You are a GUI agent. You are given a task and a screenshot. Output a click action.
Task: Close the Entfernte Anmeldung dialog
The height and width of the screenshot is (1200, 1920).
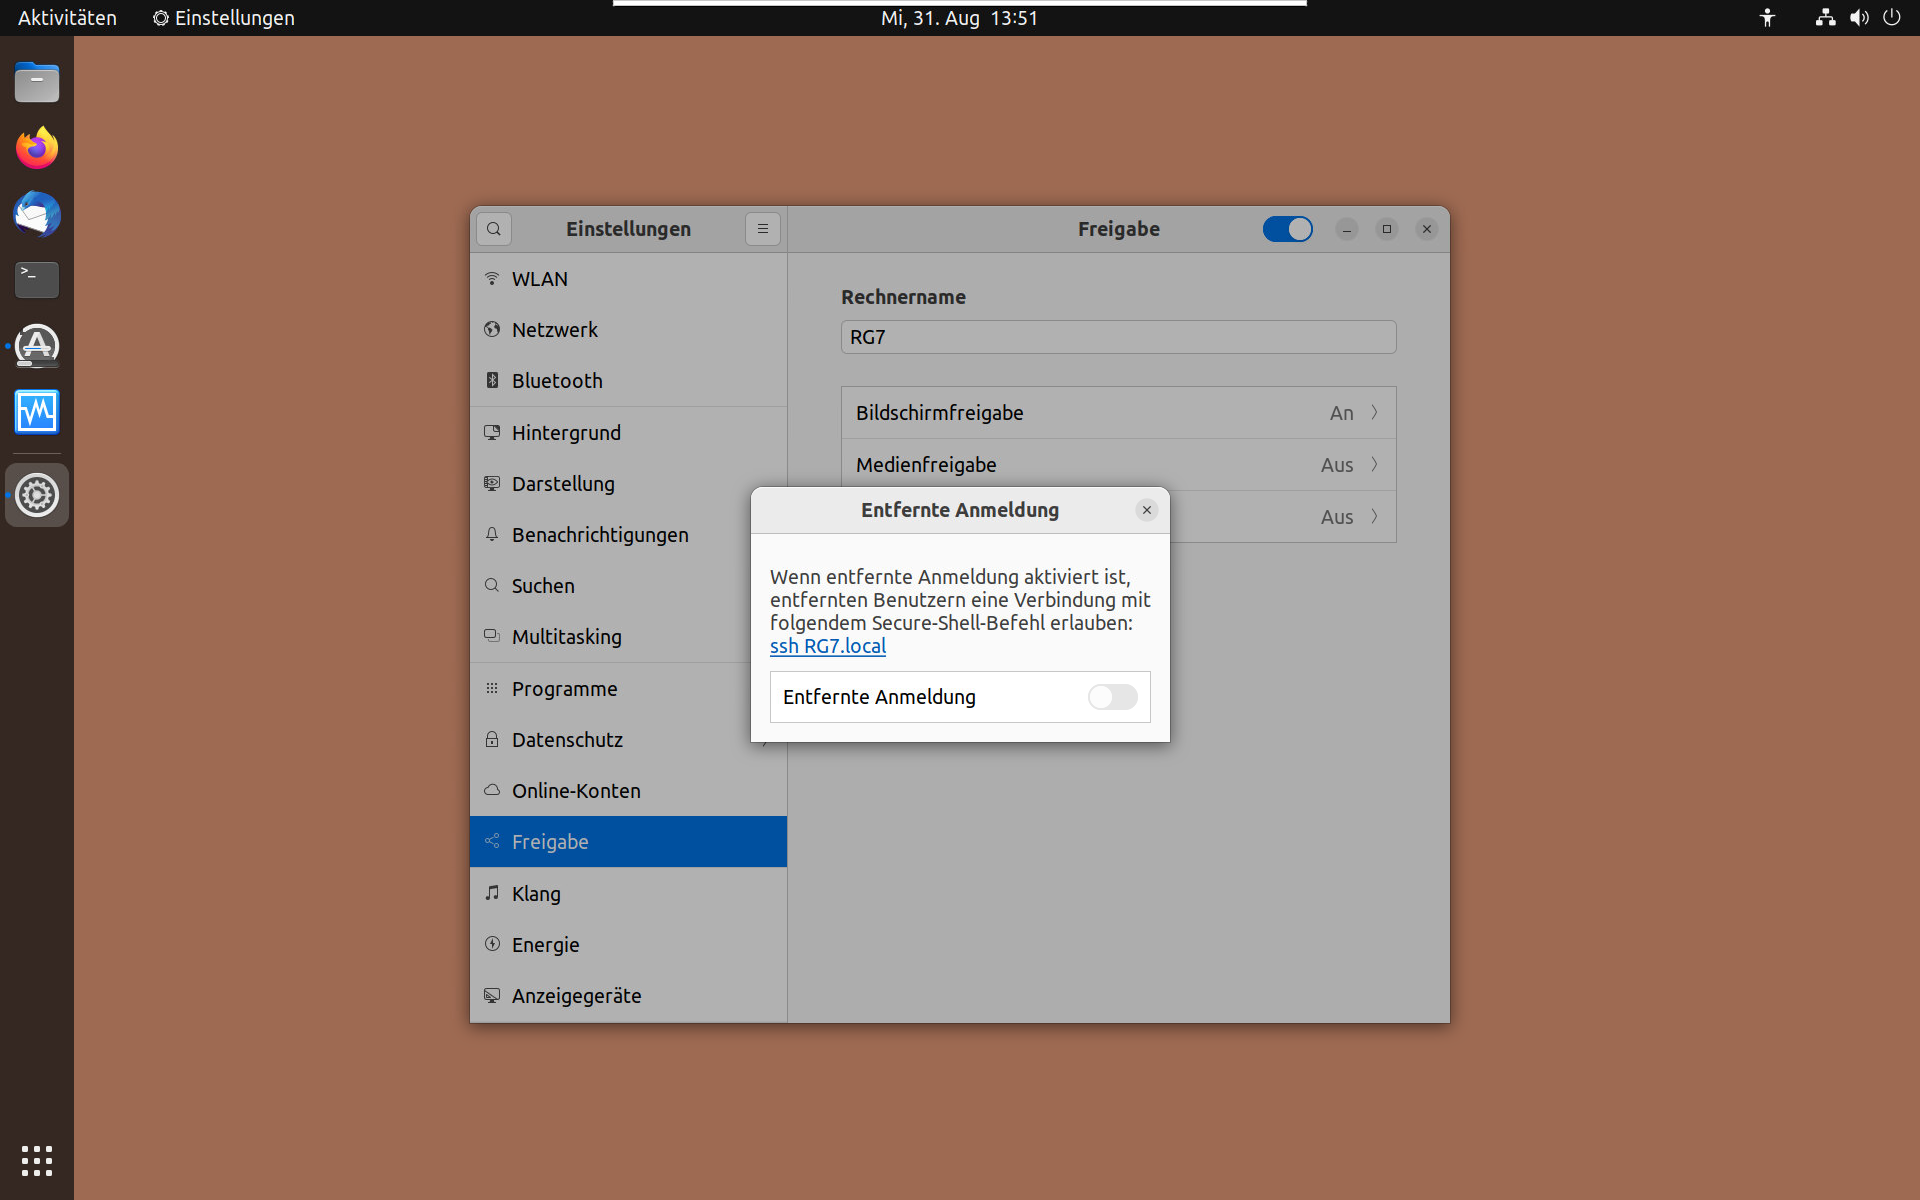1147,510
